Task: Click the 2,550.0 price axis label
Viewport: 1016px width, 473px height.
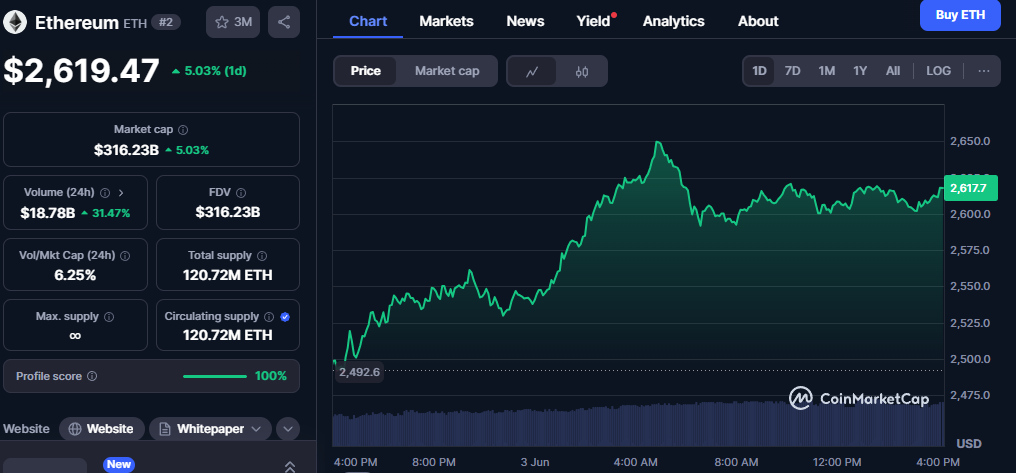Action: click(969, 286)
